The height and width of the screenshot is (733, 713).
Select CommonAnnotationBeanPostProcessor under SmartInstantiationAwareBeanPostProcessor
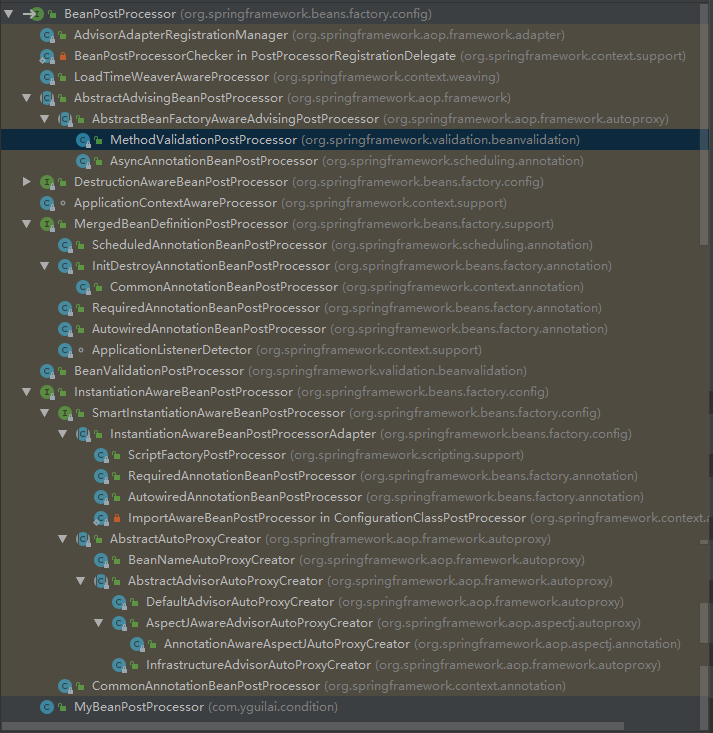[x=206, y=686]
